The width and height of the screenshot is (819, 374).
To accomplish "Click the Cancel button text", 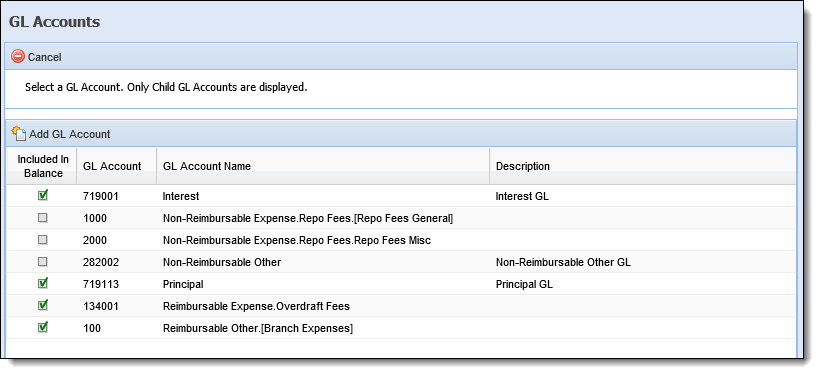I will (44, 57).
